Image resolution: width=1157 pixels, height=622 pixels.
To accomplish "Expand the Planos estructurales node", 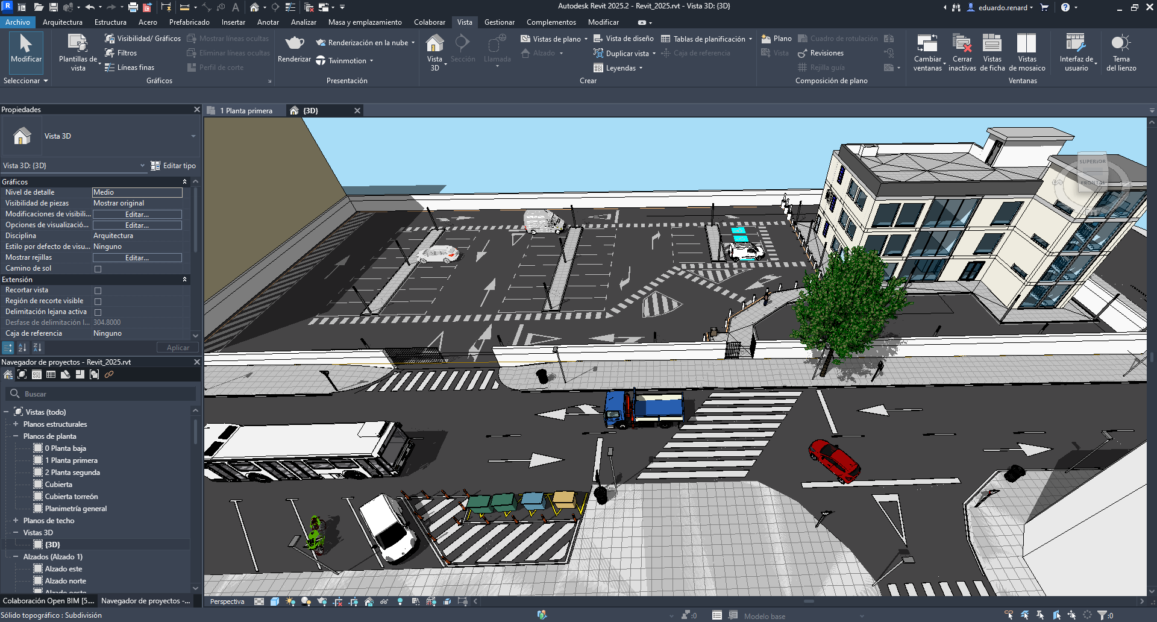I will coord(16,424).
